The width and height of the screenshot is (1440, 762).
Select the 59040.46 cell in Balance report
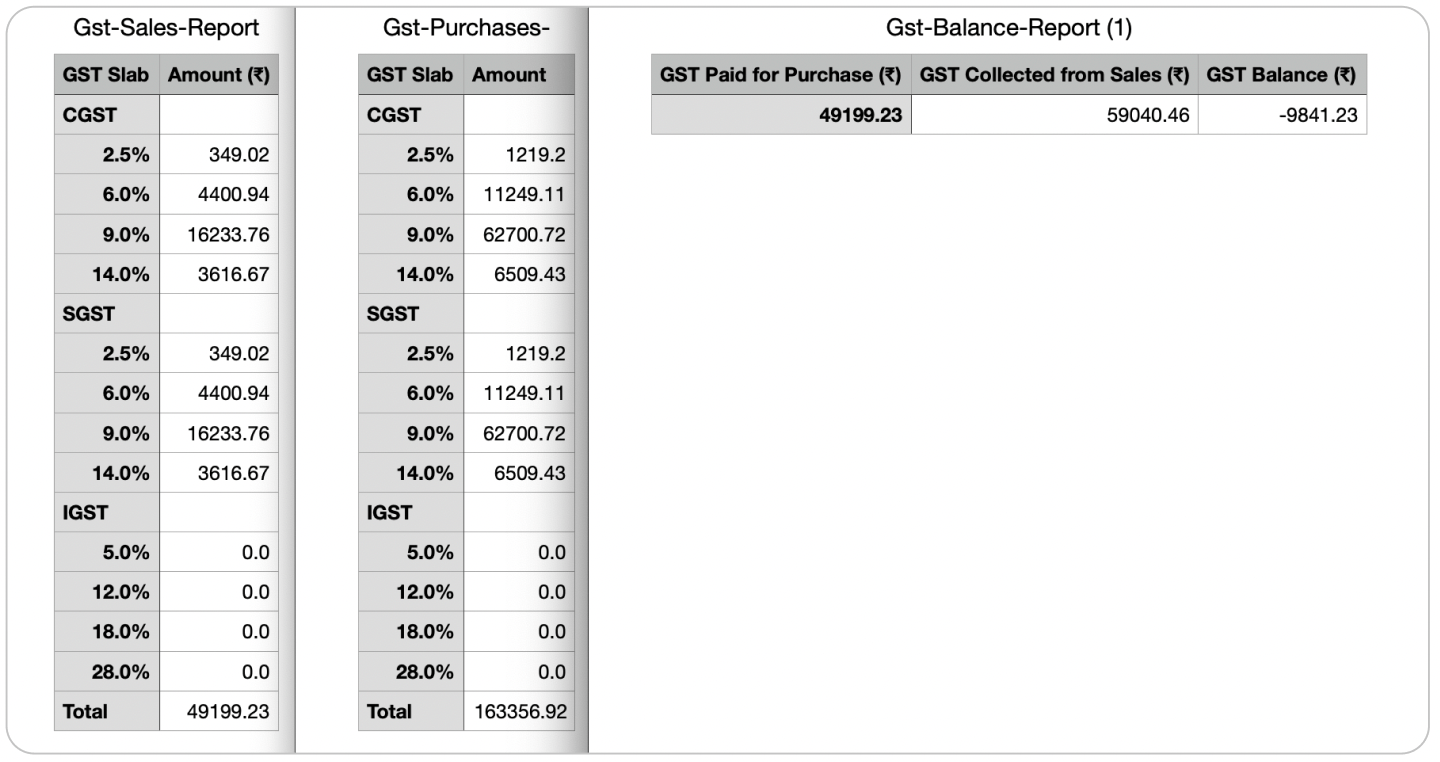(x=1054, y=115)
